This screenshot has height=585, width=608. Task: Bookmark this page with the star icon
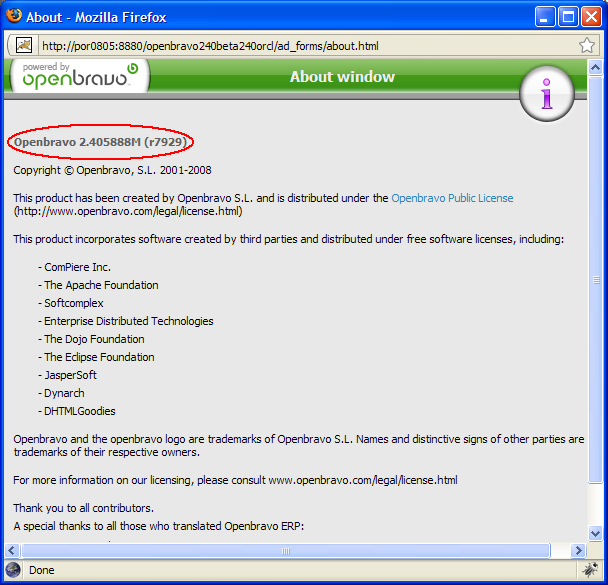point(587,45)
